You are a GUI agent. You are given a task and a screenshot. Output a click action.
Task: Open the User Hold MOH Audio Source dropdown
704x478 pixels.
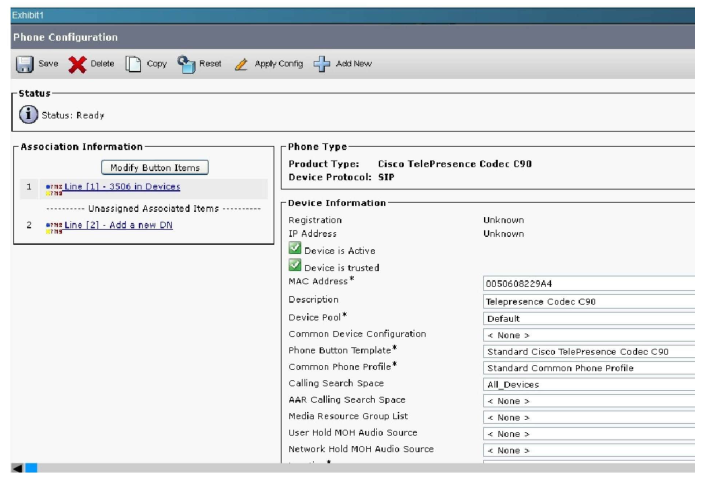589,434
